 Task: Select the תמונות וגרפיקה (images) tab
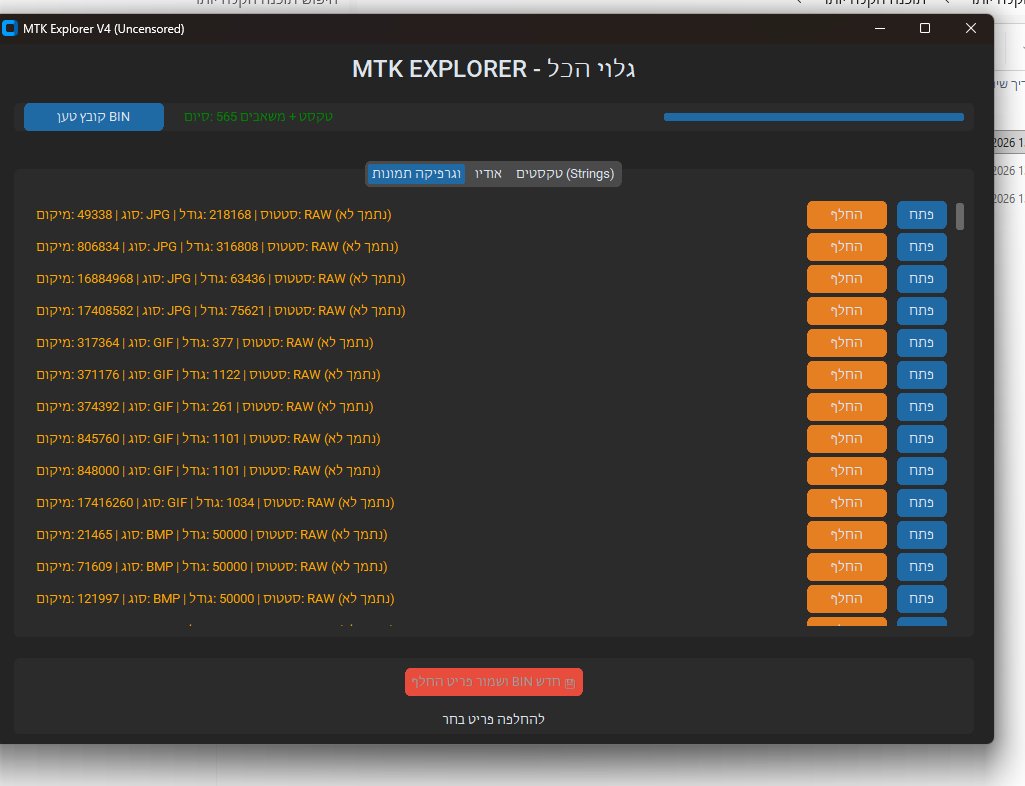[416, 174]
